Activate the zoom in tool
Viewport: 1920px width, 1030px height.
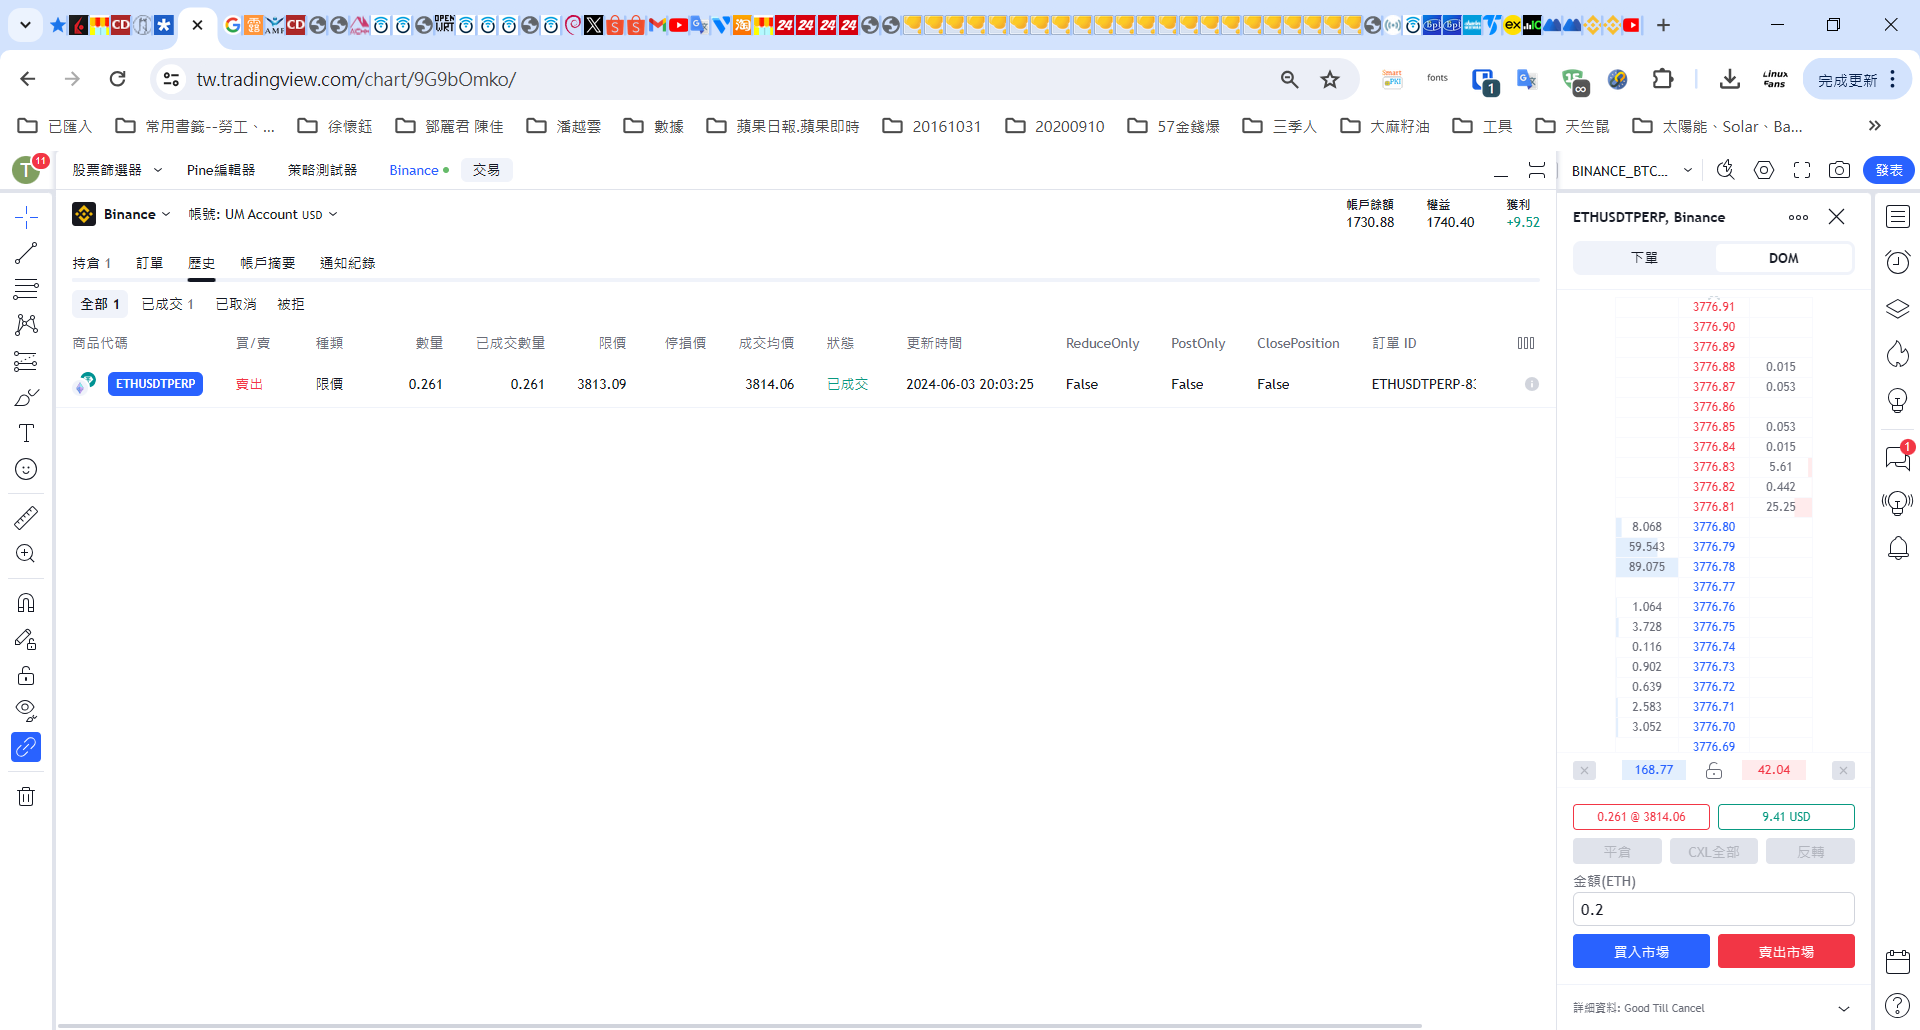pyautogui.click(x=26, y=553)
